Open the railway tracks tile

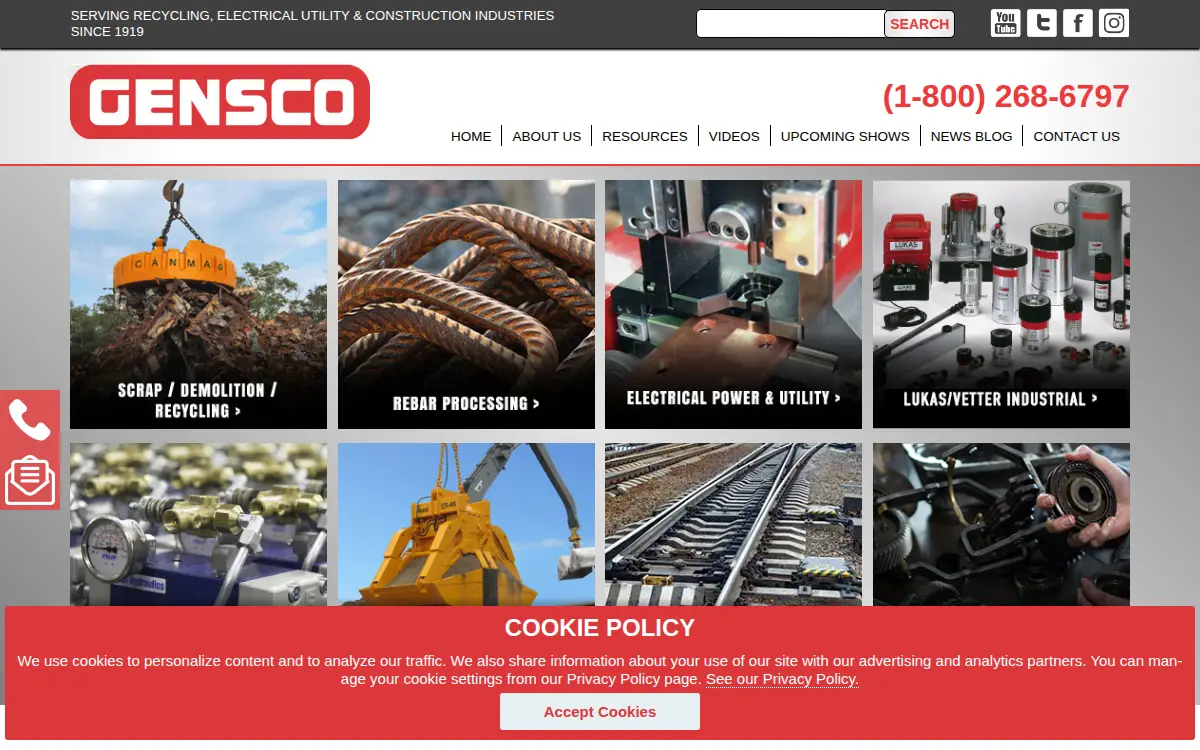coord(733,525)
